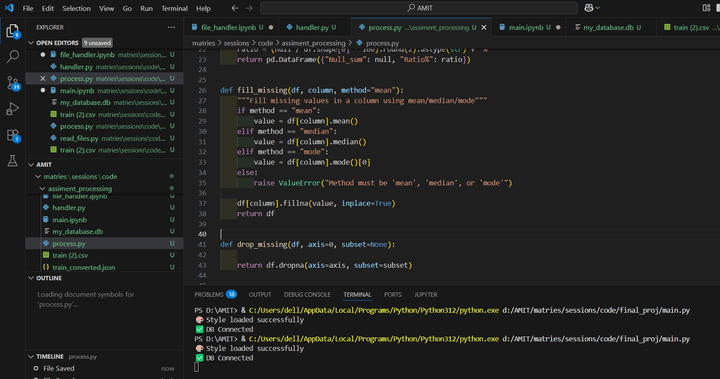Collapse the Open Editors section

coord(31,43)
